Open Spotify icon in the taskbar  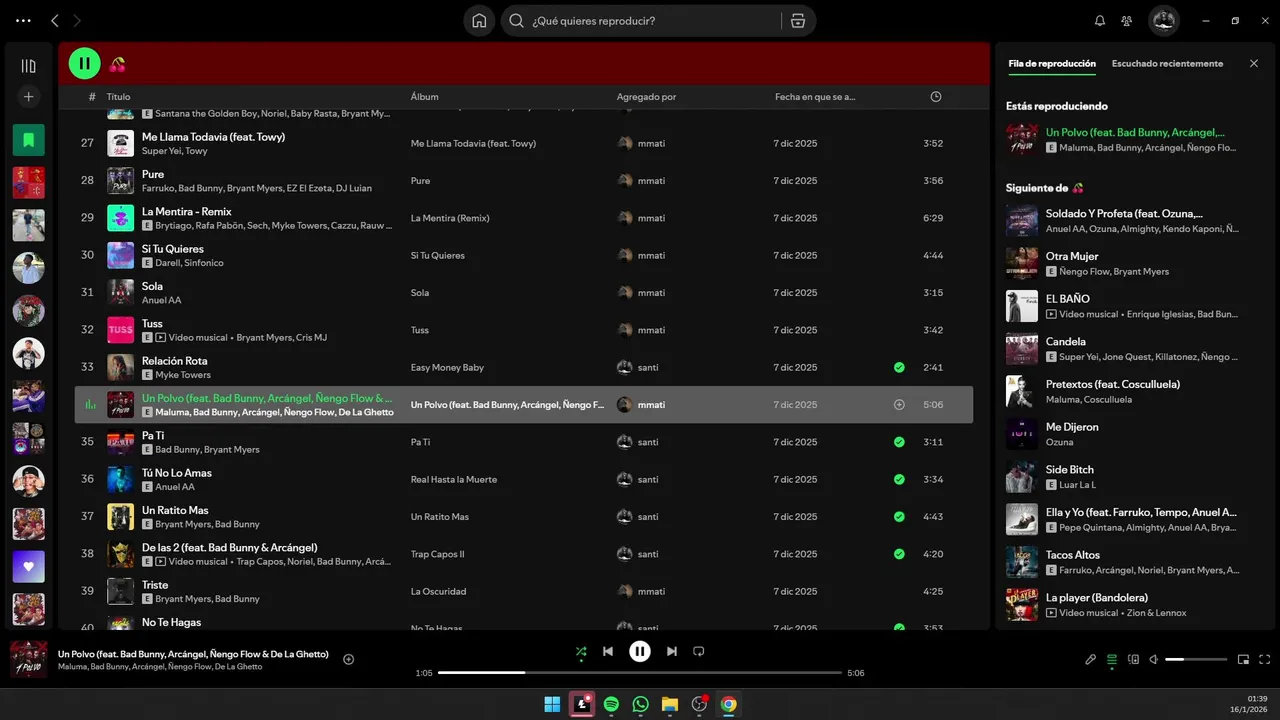(611, 704)
